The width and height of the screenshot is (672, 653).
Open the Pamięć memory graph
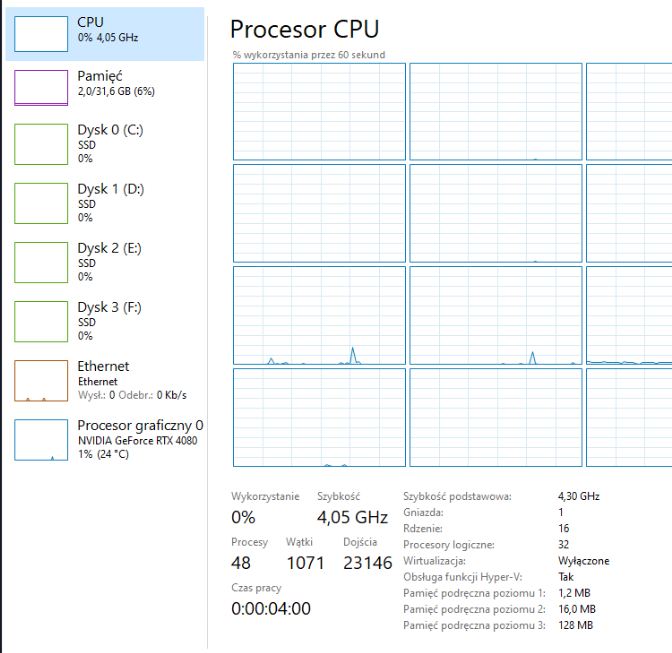click(41, 87)
